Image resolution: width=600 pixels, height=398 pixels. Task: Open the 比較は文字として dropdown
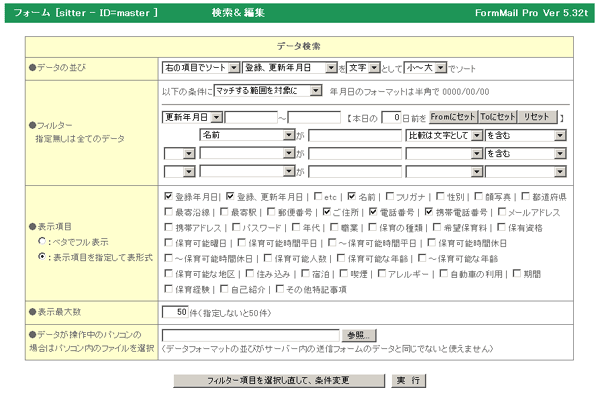(x=444, y=135)
